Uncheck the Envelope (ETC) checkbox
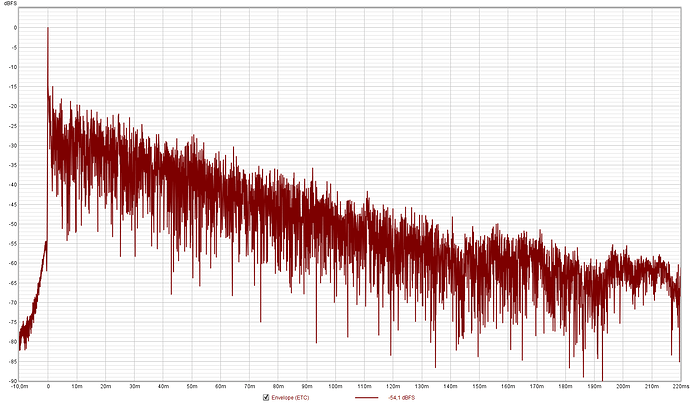Screen dimensions: 690x406 pos(266,397)
